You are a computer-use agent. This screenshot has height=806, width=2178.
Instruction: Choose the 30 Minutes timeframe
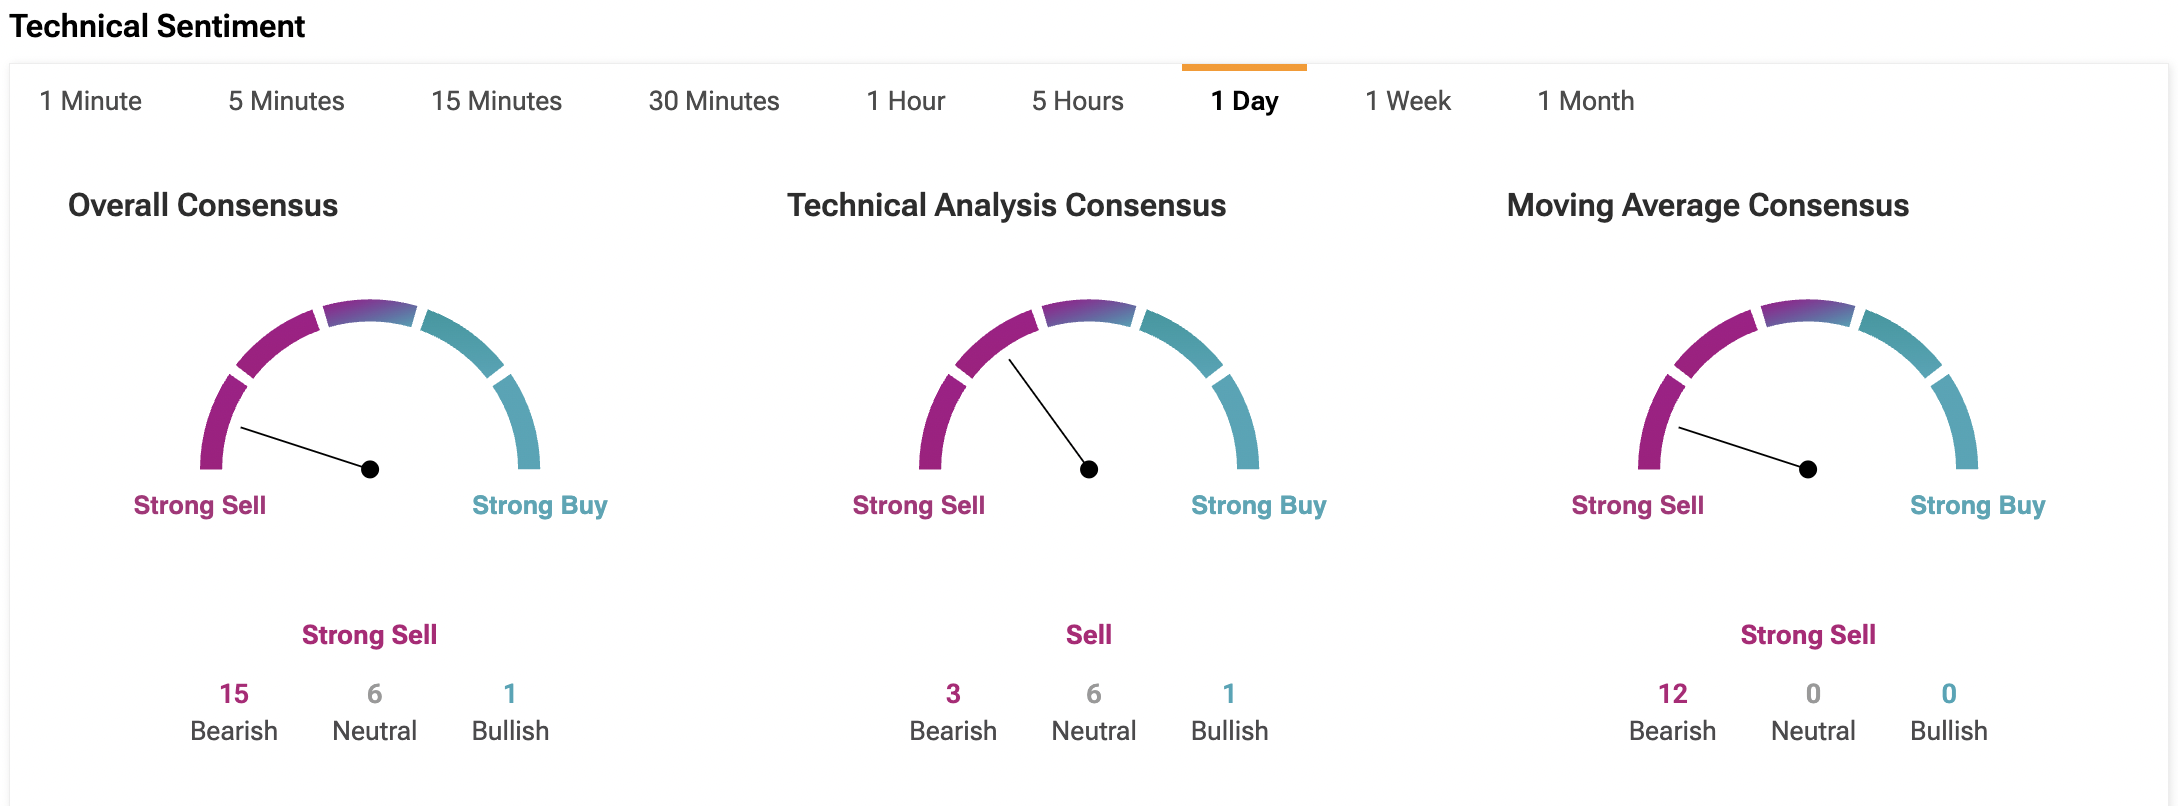713,101
